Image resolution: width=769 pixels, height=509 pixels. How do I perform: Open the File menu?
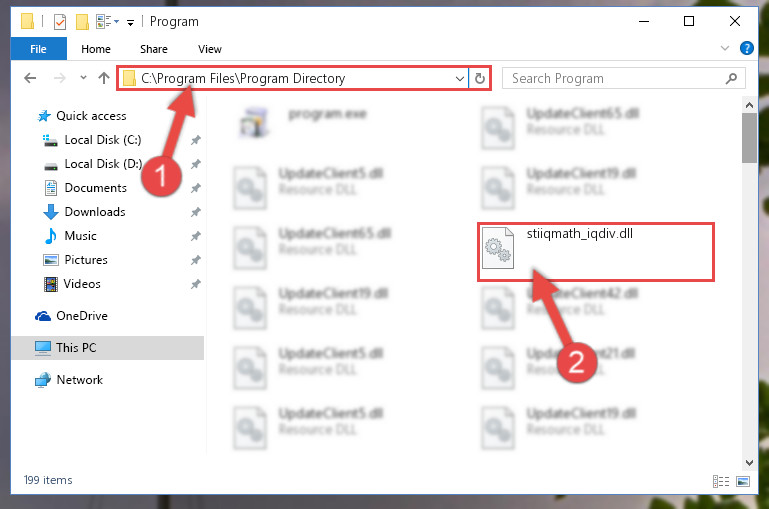(x=38, y=49)
